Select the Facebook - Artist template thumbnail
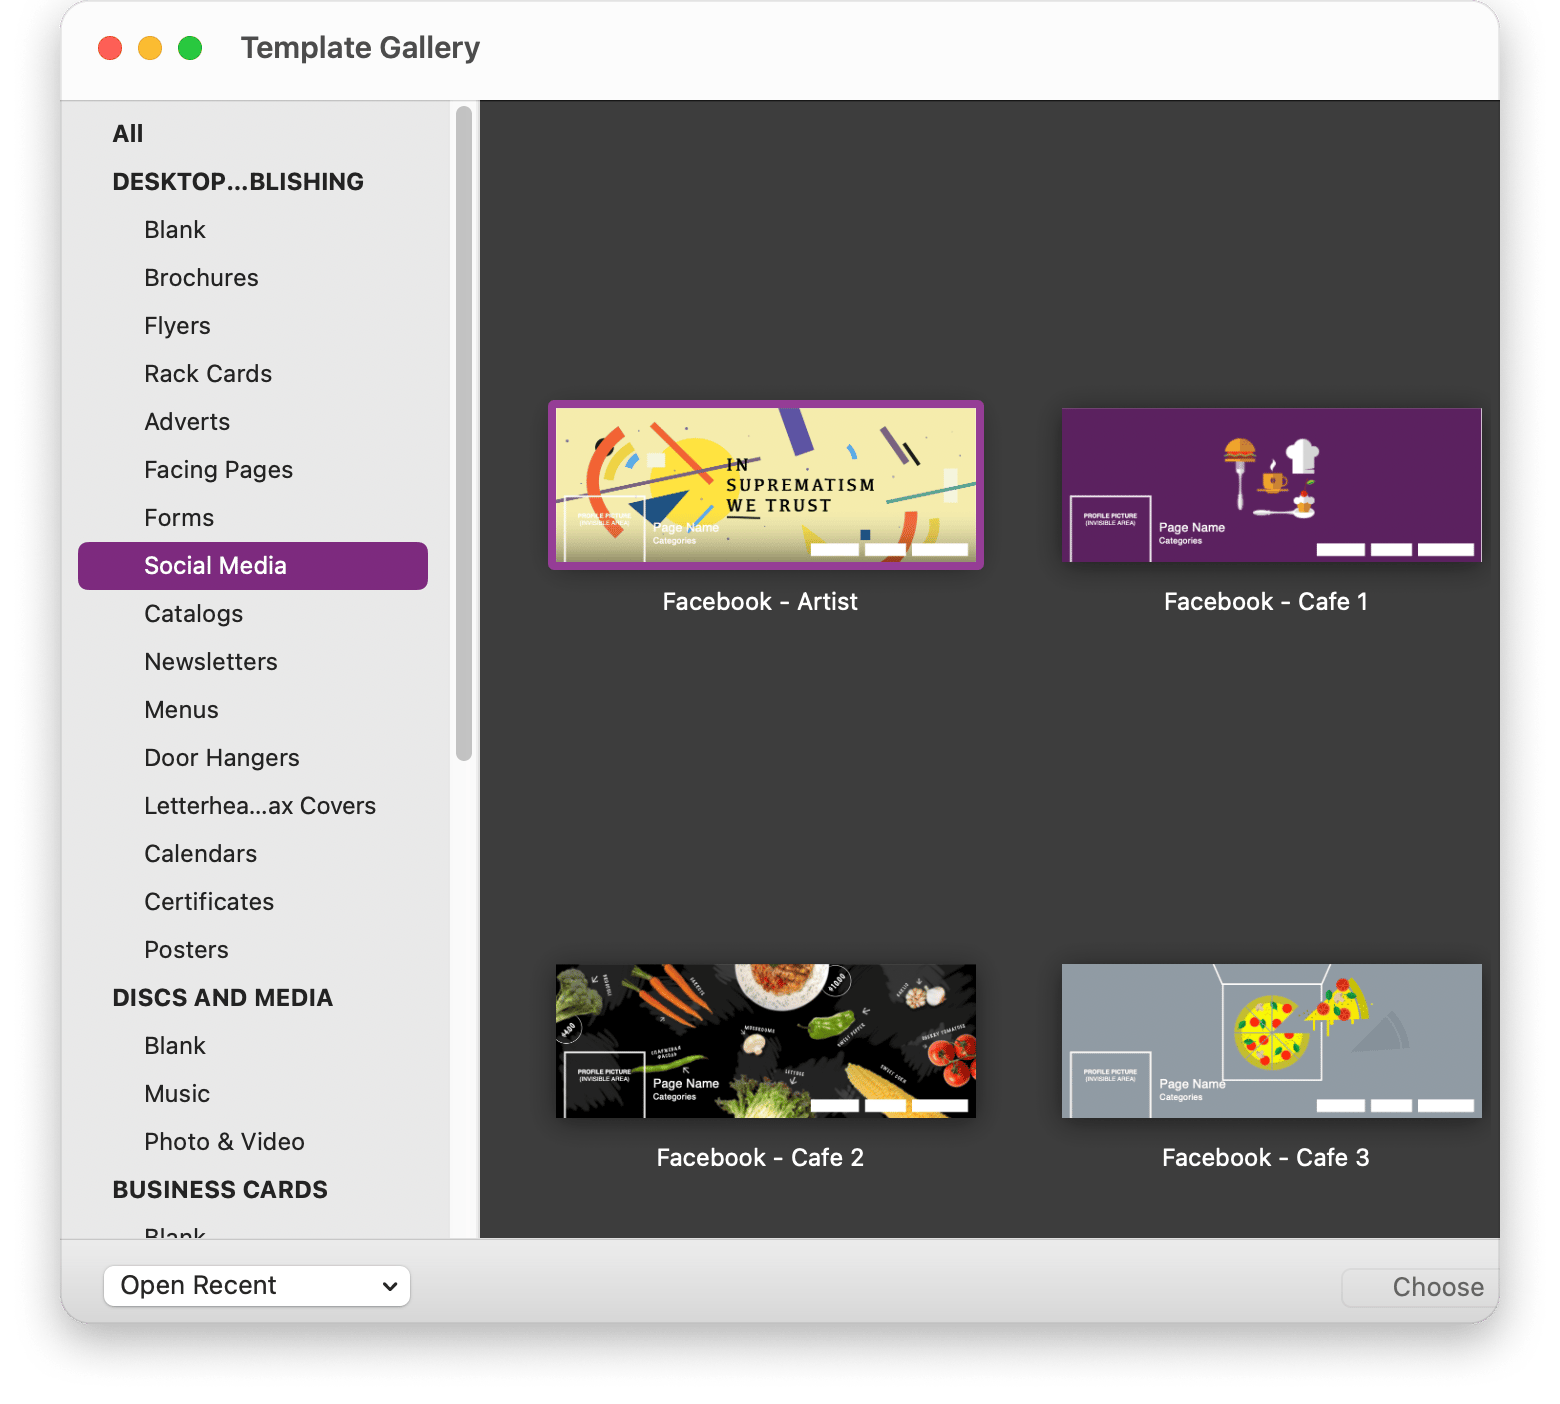Screen dimensions: 1560x1404 [765, 485]
